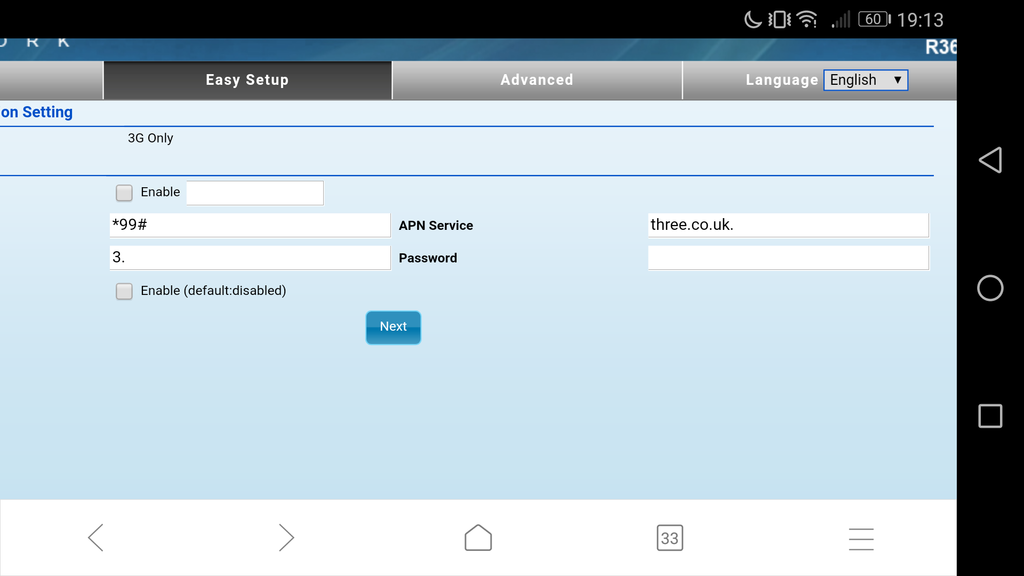Tap the battery indicator showing 60

coord(874,20)
